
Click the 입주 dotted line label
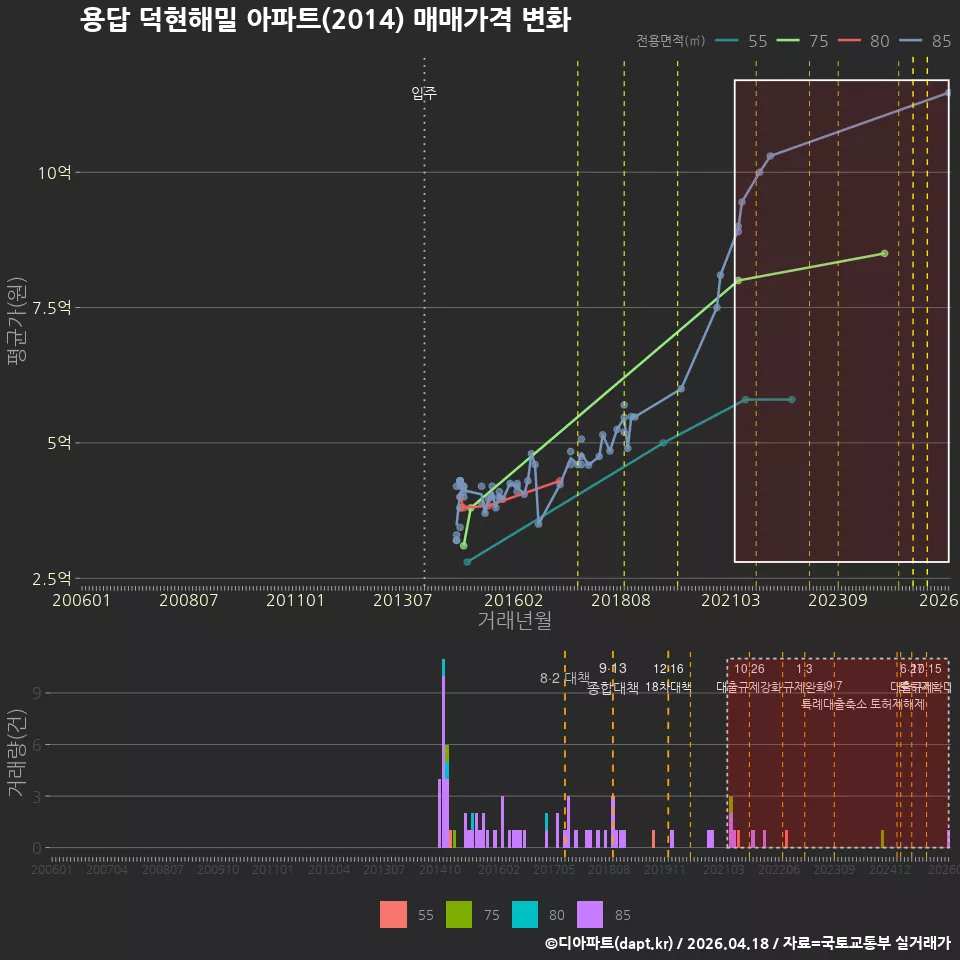[x=424, y=93]
